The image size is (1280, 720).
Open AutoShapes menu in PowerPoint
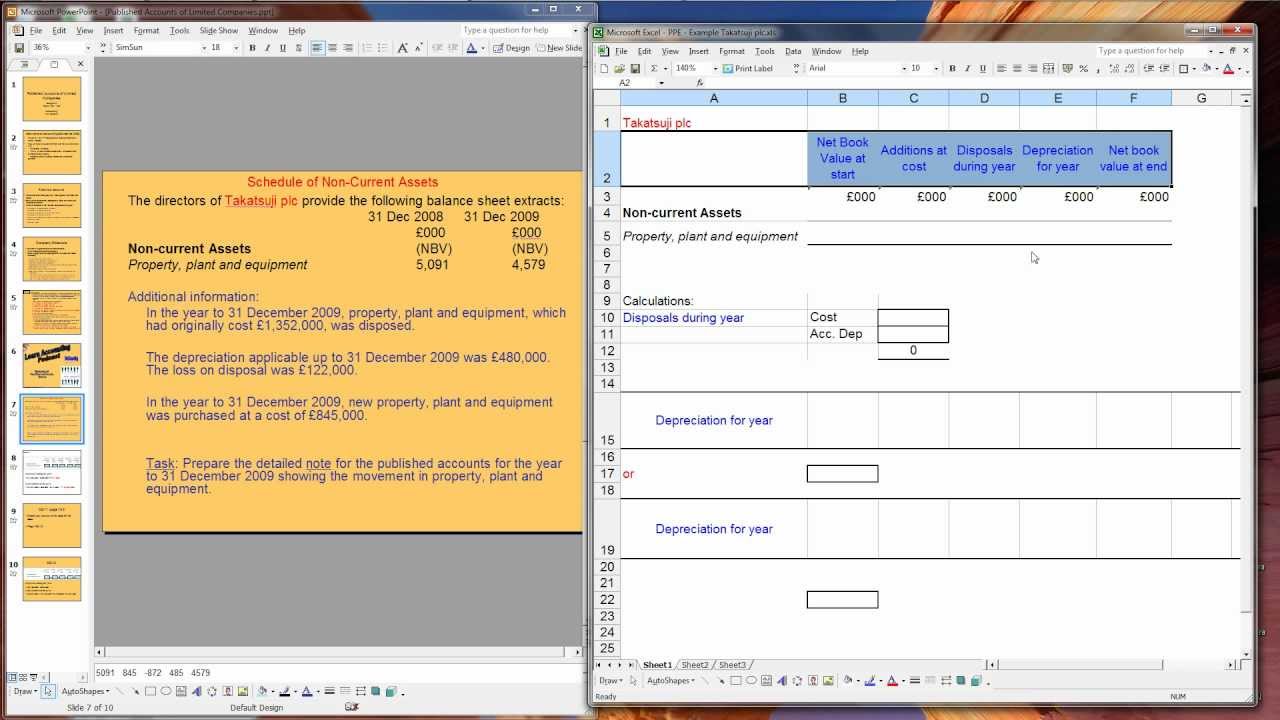(84, 691)
